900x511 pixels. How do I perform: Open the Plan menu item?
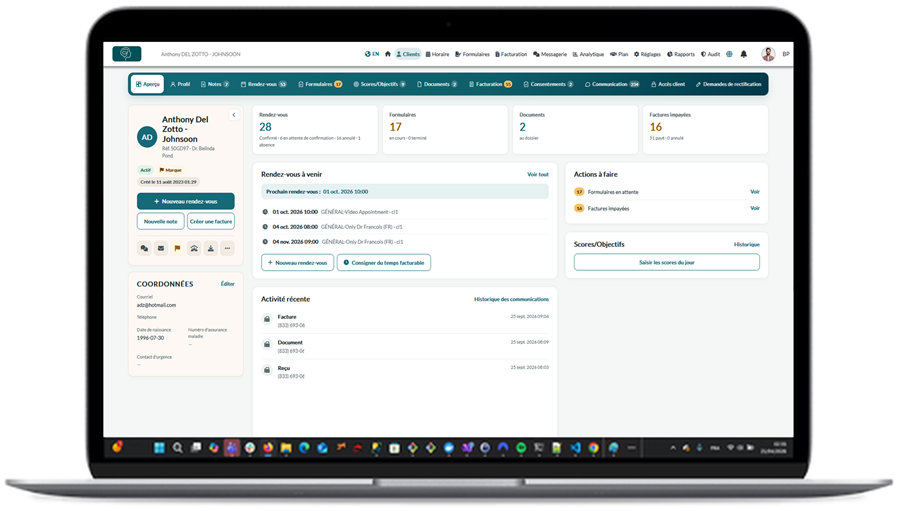pyautogui.click(x=619, y=54)
